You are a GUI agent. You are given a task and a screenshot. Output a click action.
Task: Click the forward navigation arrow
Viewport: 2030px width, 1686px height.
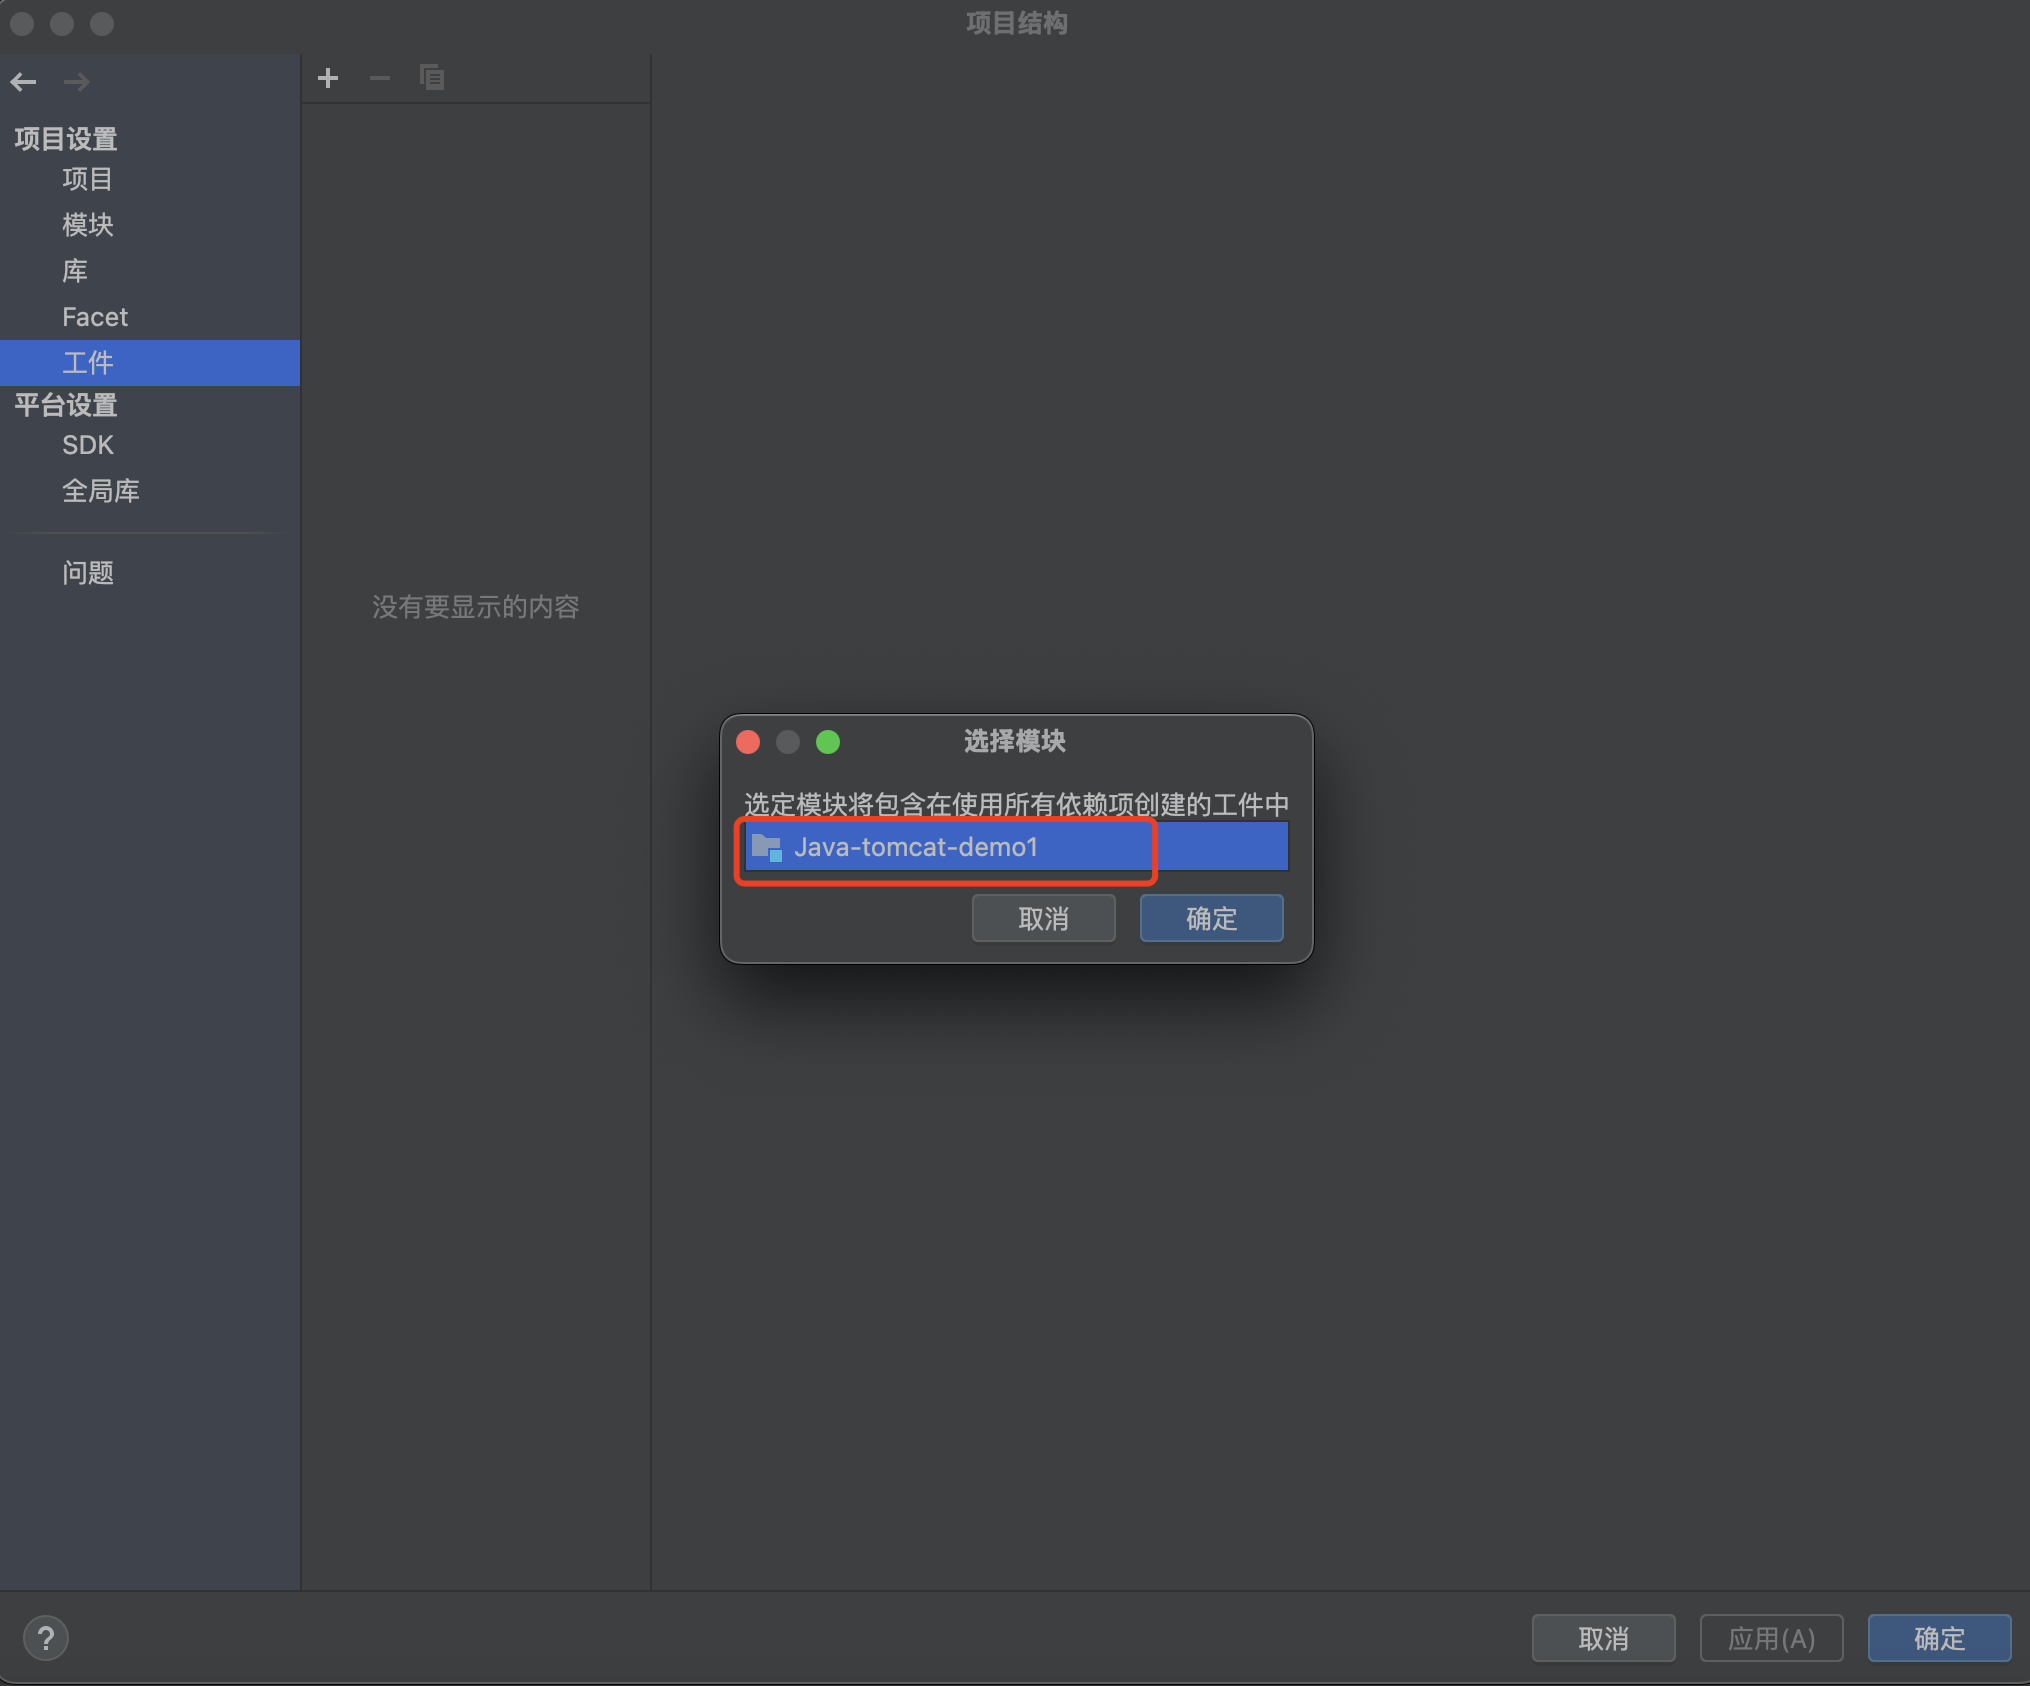[77, 82]
